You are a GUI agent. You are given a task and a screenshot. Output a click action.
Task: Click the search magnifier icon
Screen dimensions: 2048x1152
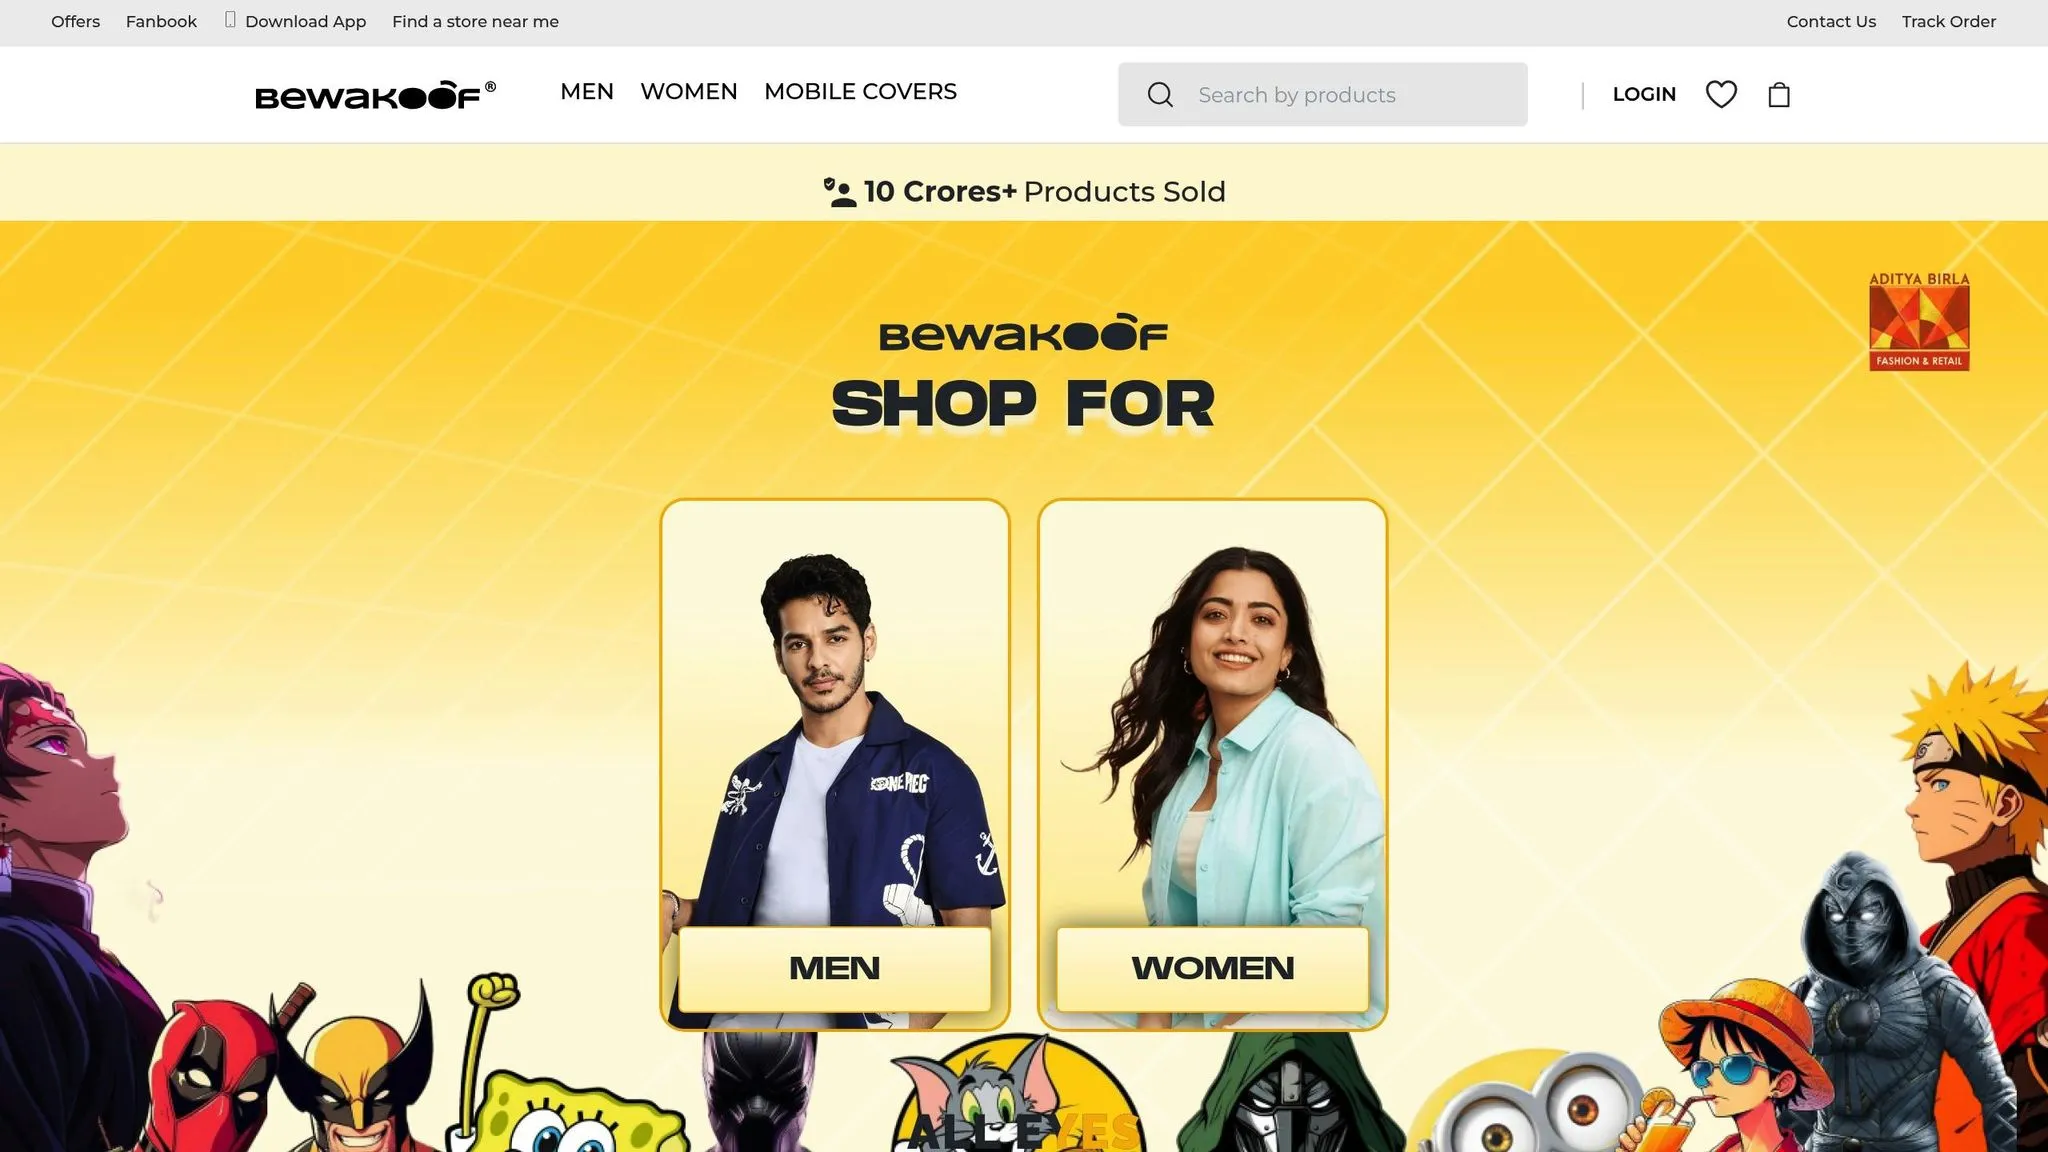click(1160, 95)
